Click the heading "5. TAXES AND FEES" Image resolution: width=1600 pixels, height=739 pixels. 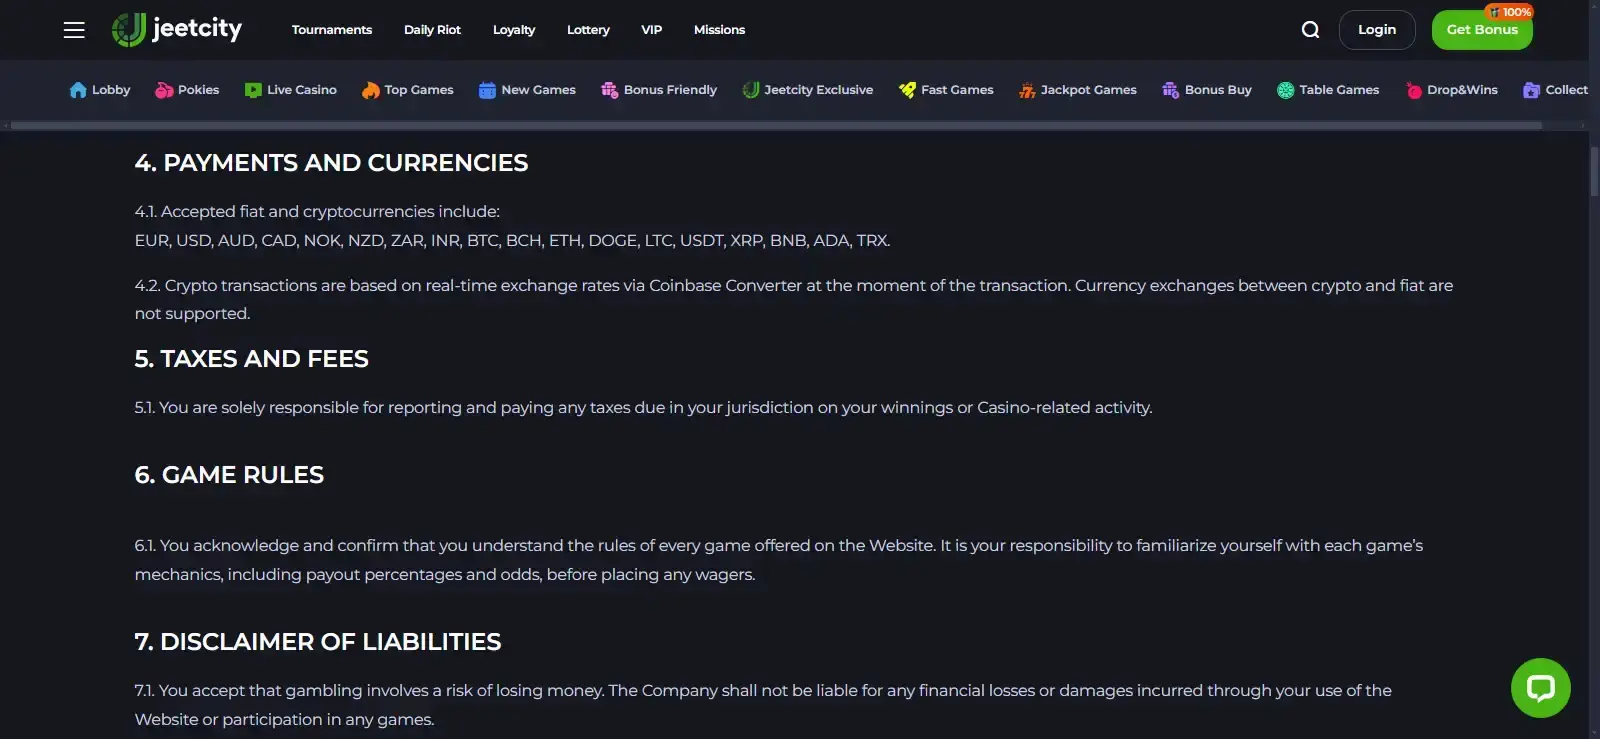click(251, 359)
